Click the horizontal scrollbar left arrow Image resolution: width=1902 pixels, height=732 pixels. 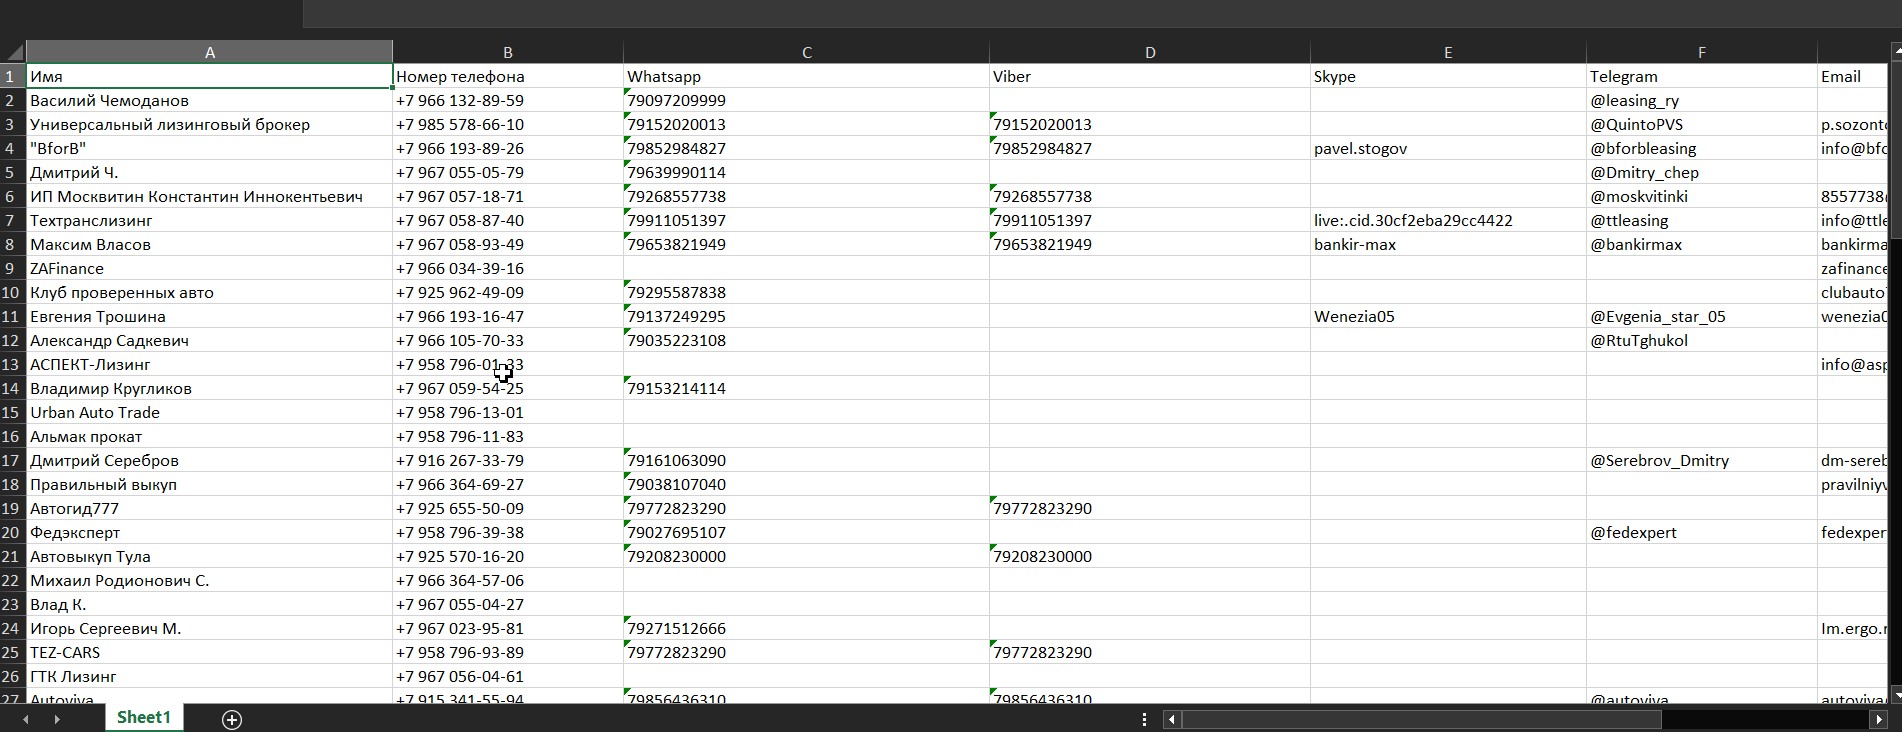click(1171, 719)
